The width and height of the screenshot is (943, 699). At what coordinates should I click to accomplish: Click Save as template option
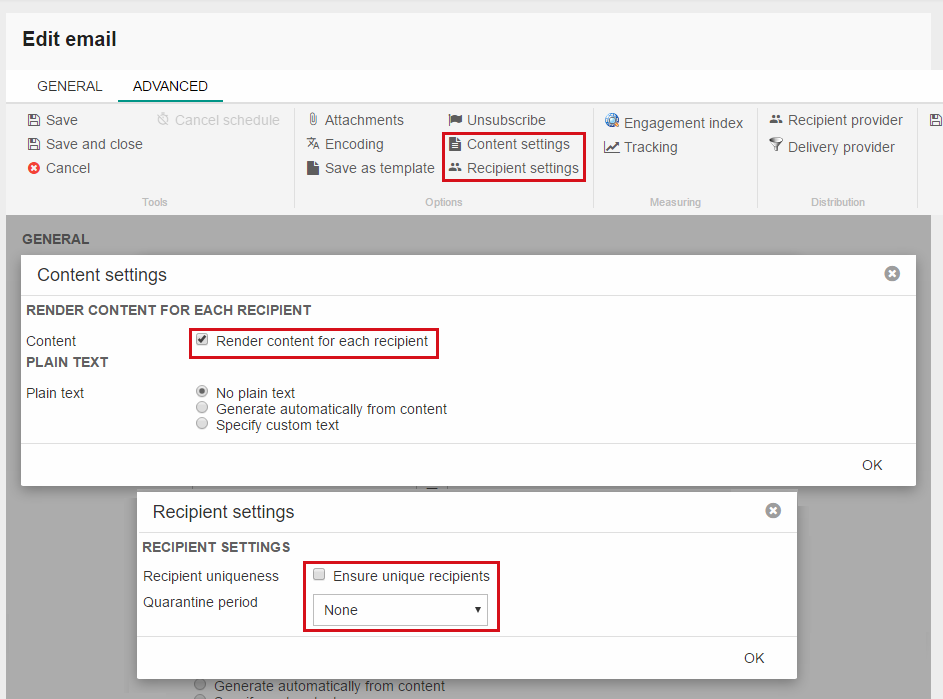[x=379, y=168]
